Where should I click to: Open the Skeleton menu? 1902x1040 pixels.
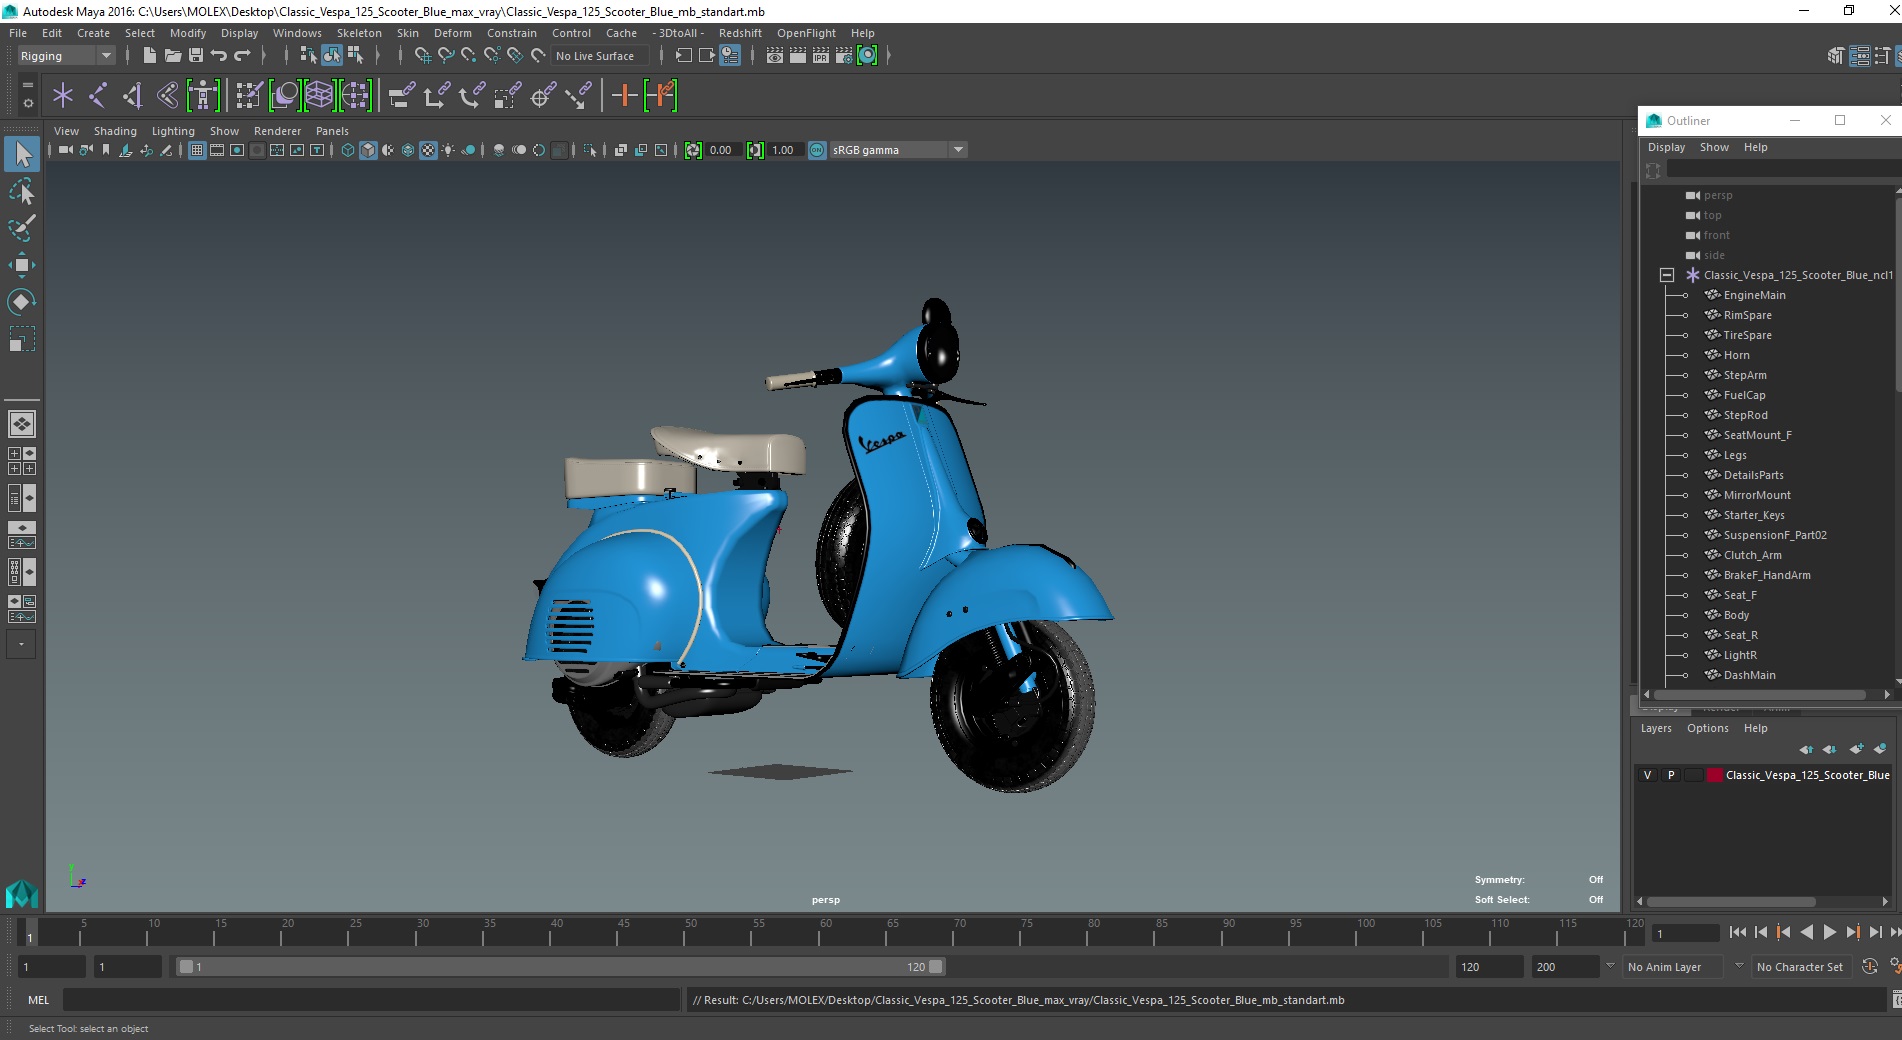[x=359, y=33]
